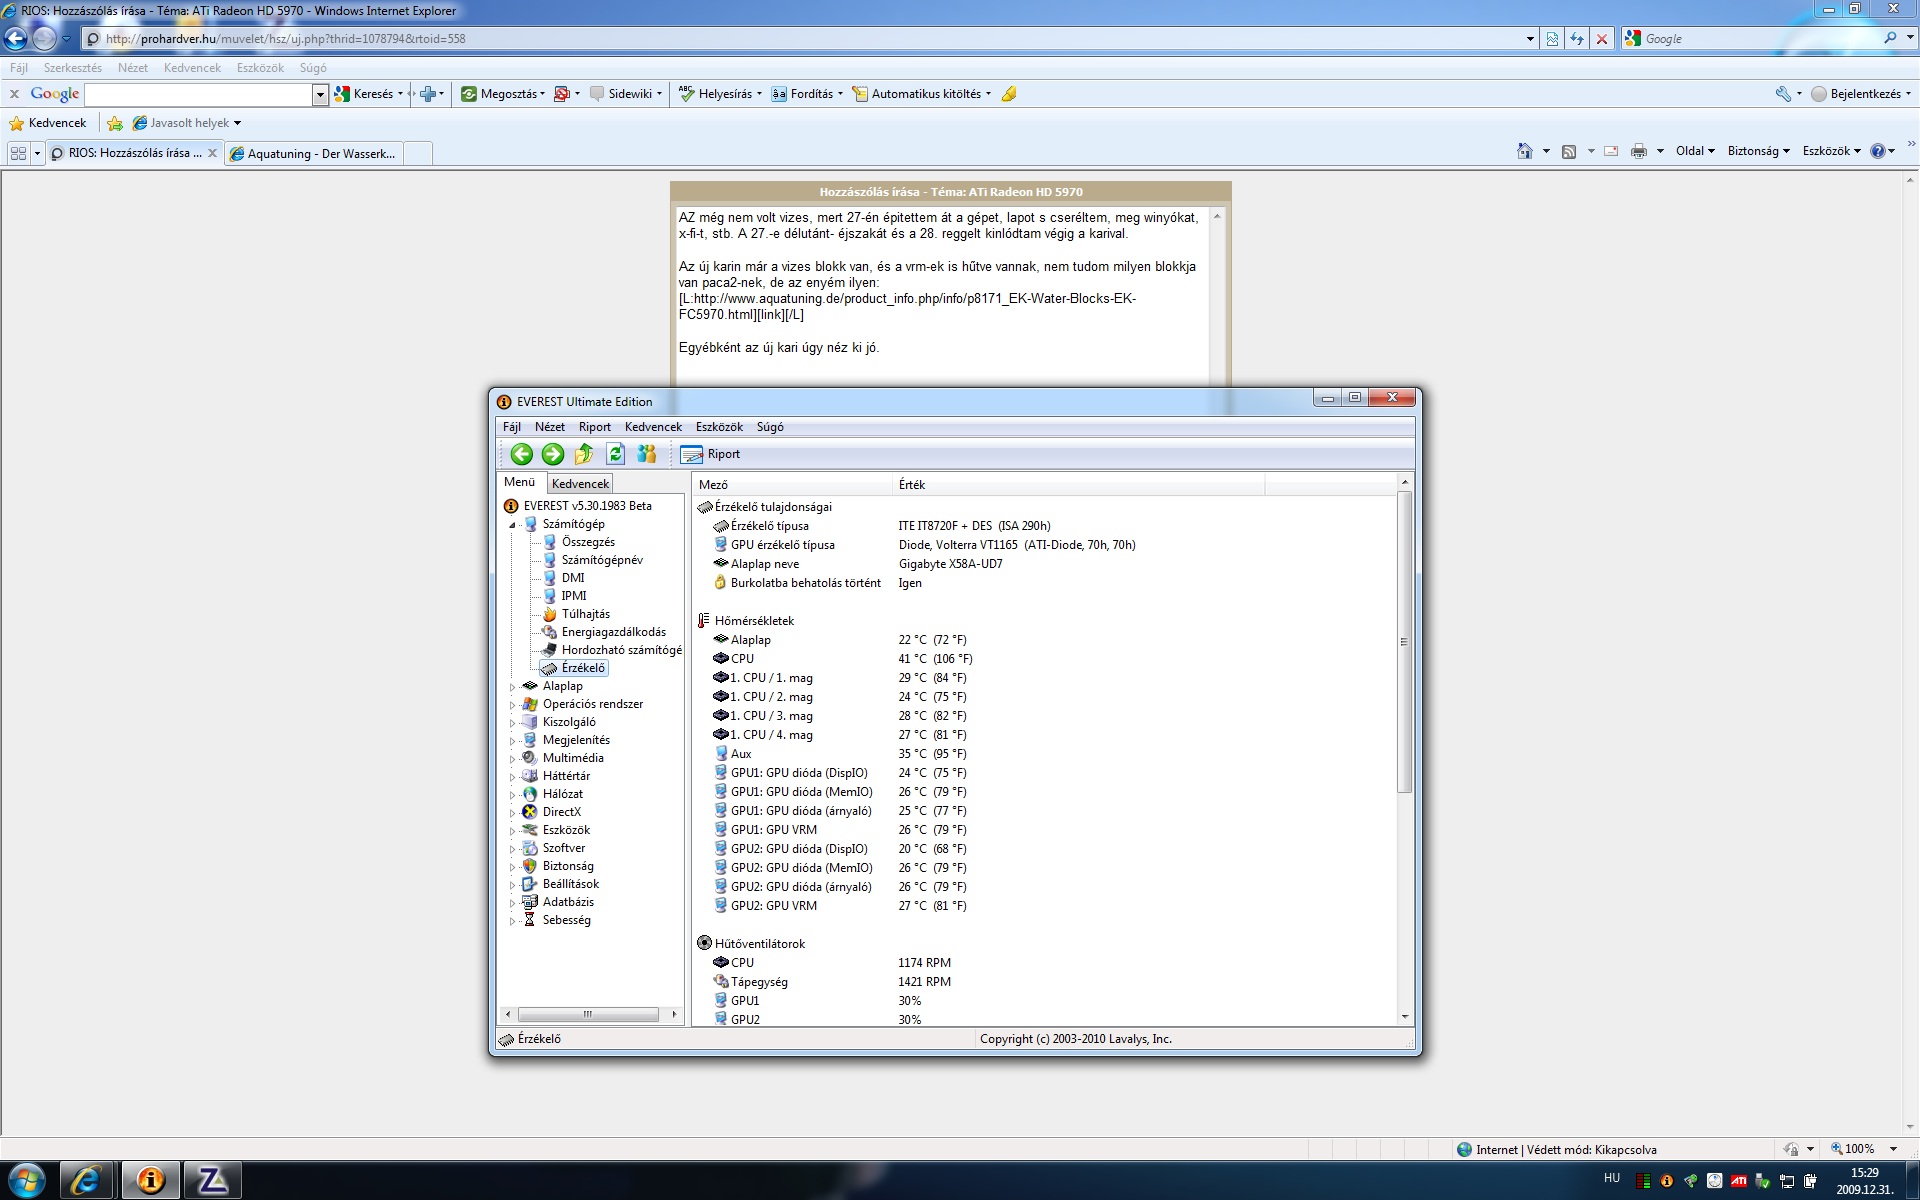The image size is (1920, 1200).
Task: Click tree pane horizontal scrollbar thumb
Action: (x=588, y=1014)
